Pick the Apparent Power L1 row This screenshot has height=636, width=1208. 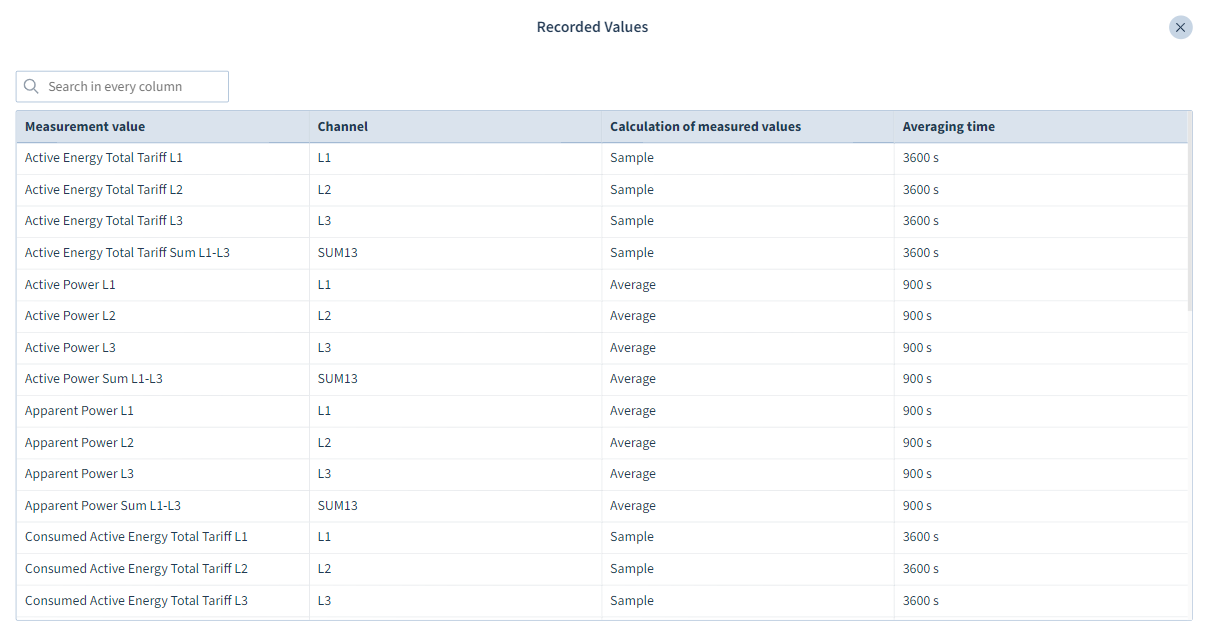pos(79,411)
